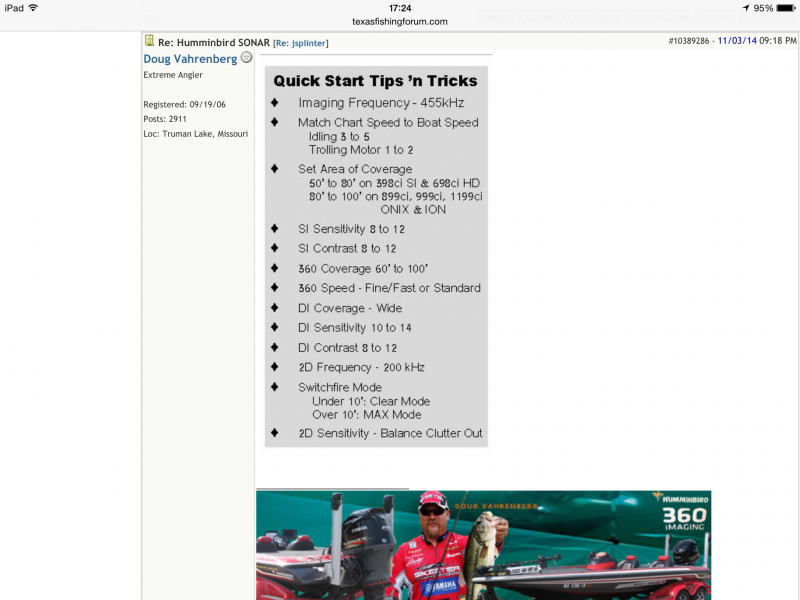The width and height of the screenshot is (800, 600).
Task: Click the 09:18 PM post time
Action: (778, 41)
